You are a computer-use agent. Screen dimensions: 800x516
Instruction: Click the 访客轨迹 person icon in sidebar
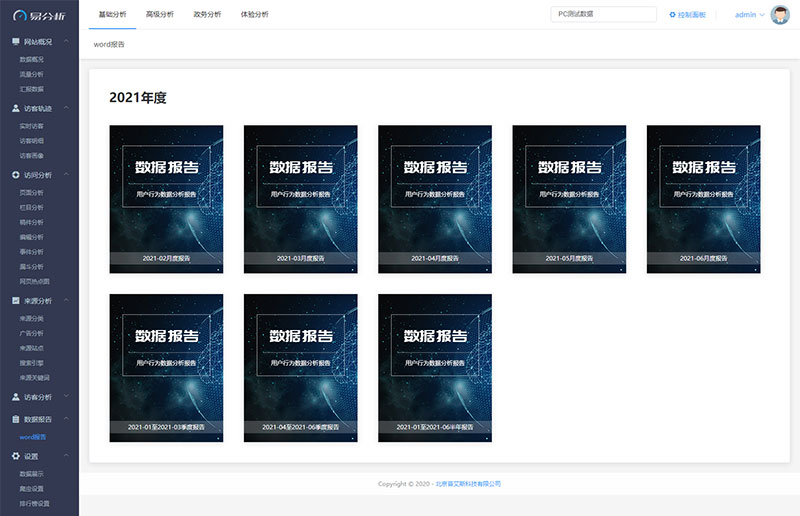click(x=15, y=108)
